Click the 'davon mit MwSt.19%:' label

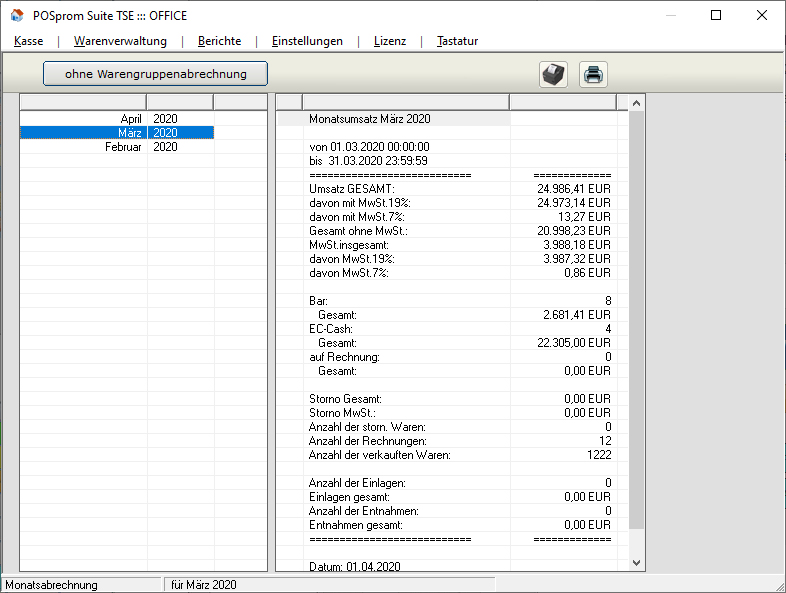pyautogui.click(x=360, y=203)
